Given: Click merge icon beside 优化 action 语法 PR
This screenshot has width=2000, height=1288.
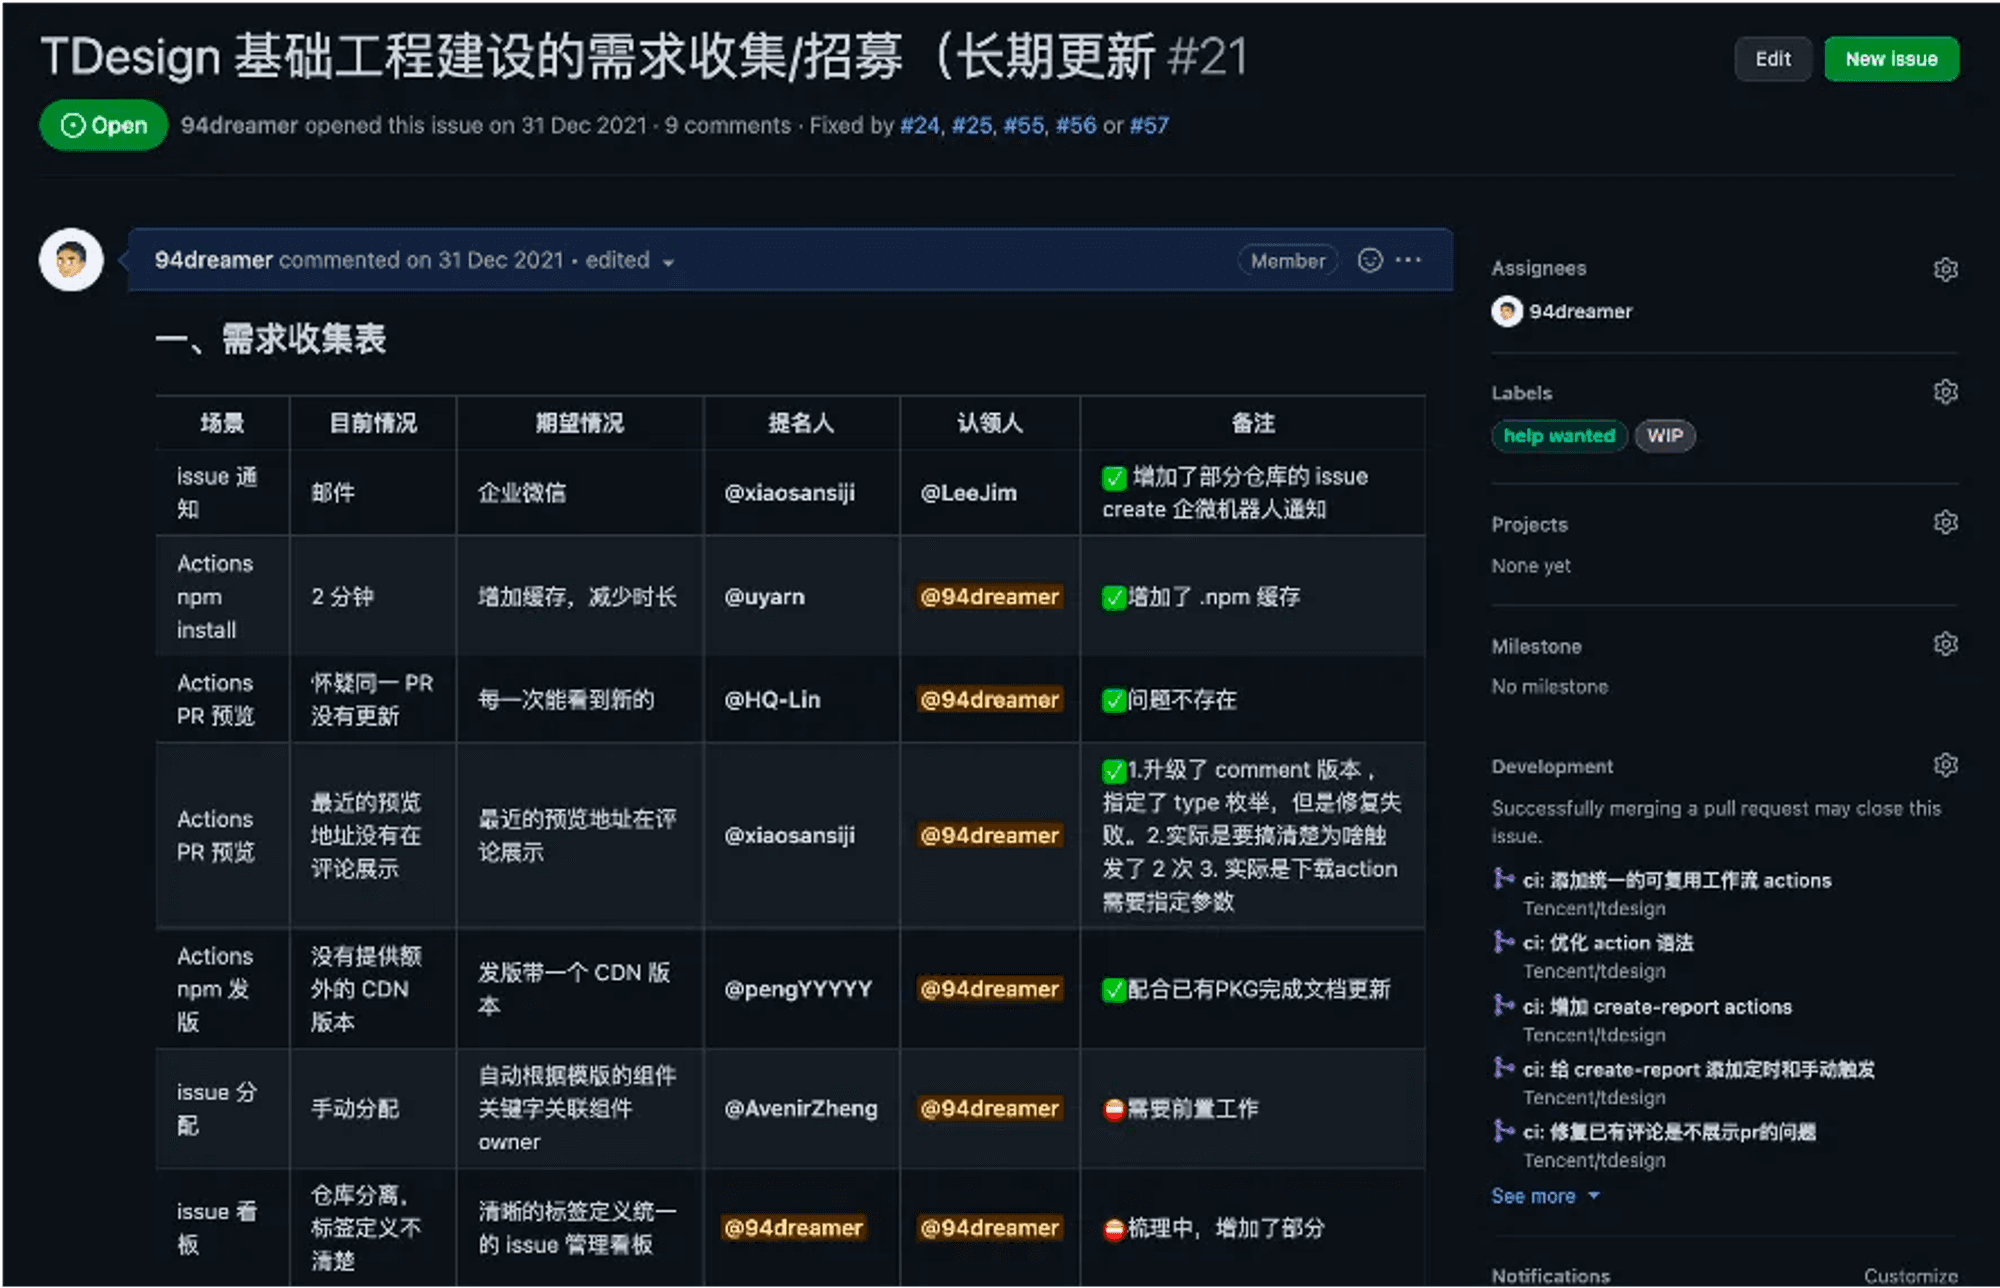Looking at the screenshot, I should click(x=1503, y=941).
